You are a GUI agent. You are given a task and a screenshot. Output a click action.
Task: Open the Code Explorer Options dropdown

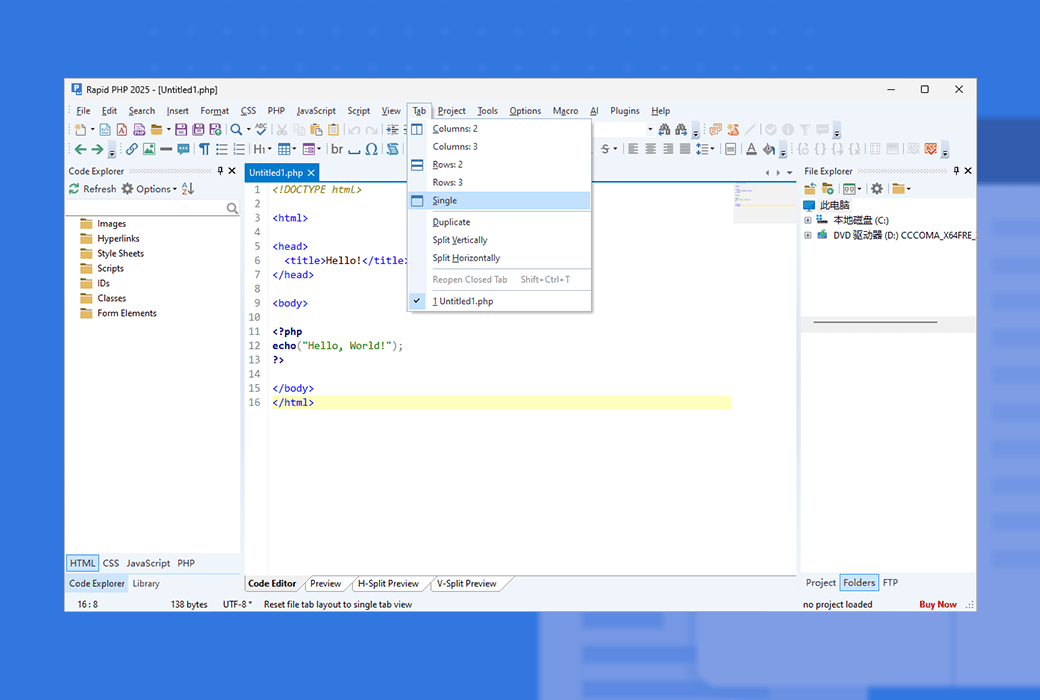pyautogui.click(x=150, y=189)
